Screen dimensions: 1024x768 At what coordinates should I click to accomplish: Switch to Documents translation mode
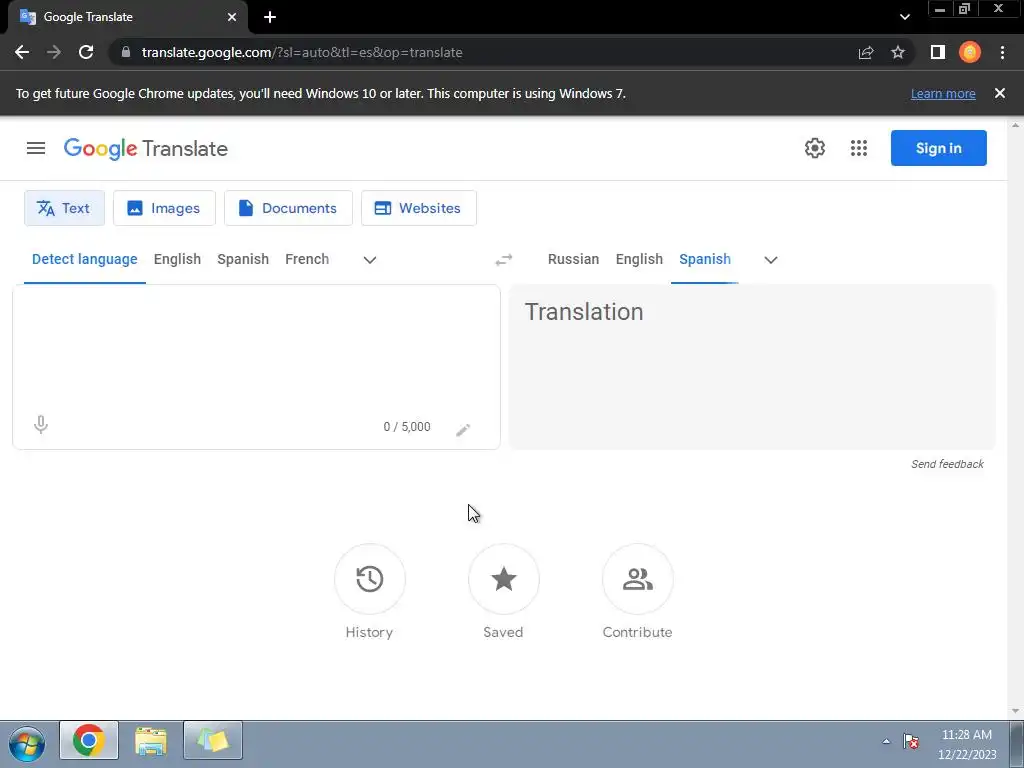[x=288, y=208]
